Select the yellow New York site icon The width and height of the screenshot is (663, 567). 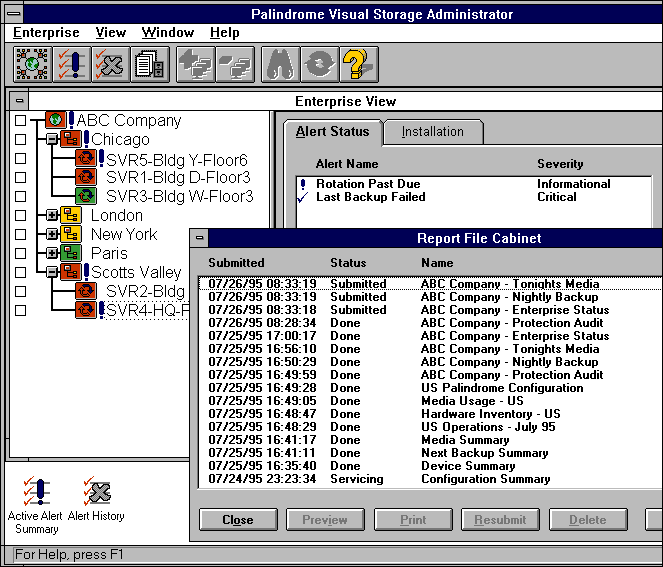click(71, 234)
